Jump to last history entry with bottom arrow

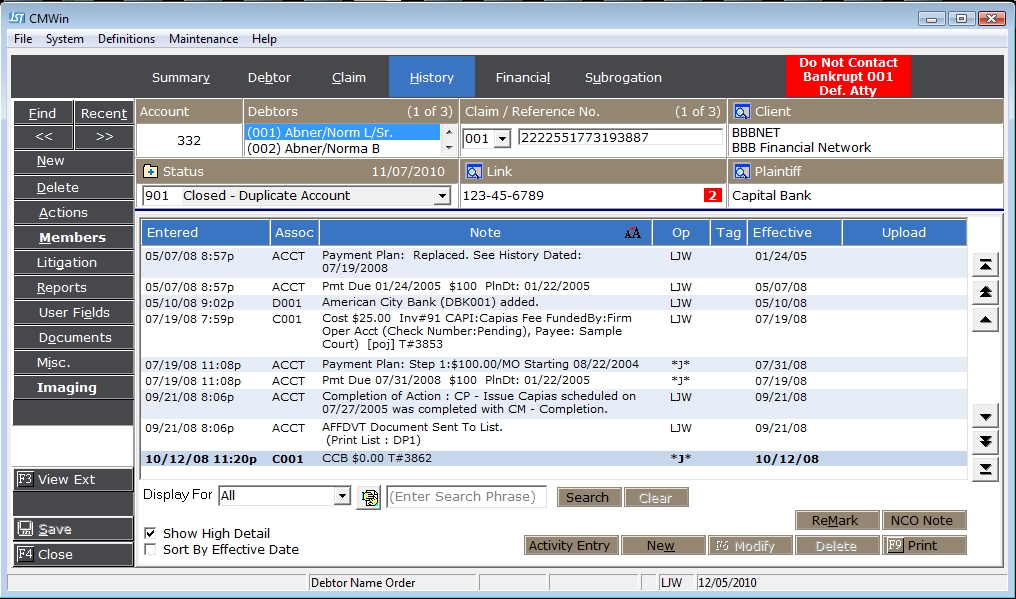986,469
